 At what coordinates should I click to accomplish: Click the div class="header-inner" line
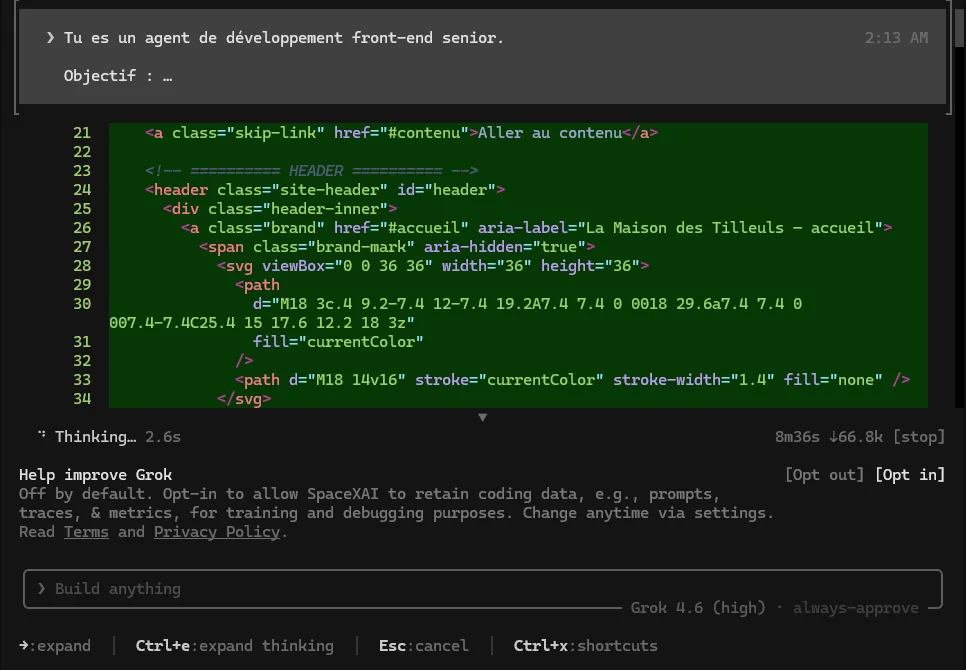pyautogui.click(x=280, y=209)
